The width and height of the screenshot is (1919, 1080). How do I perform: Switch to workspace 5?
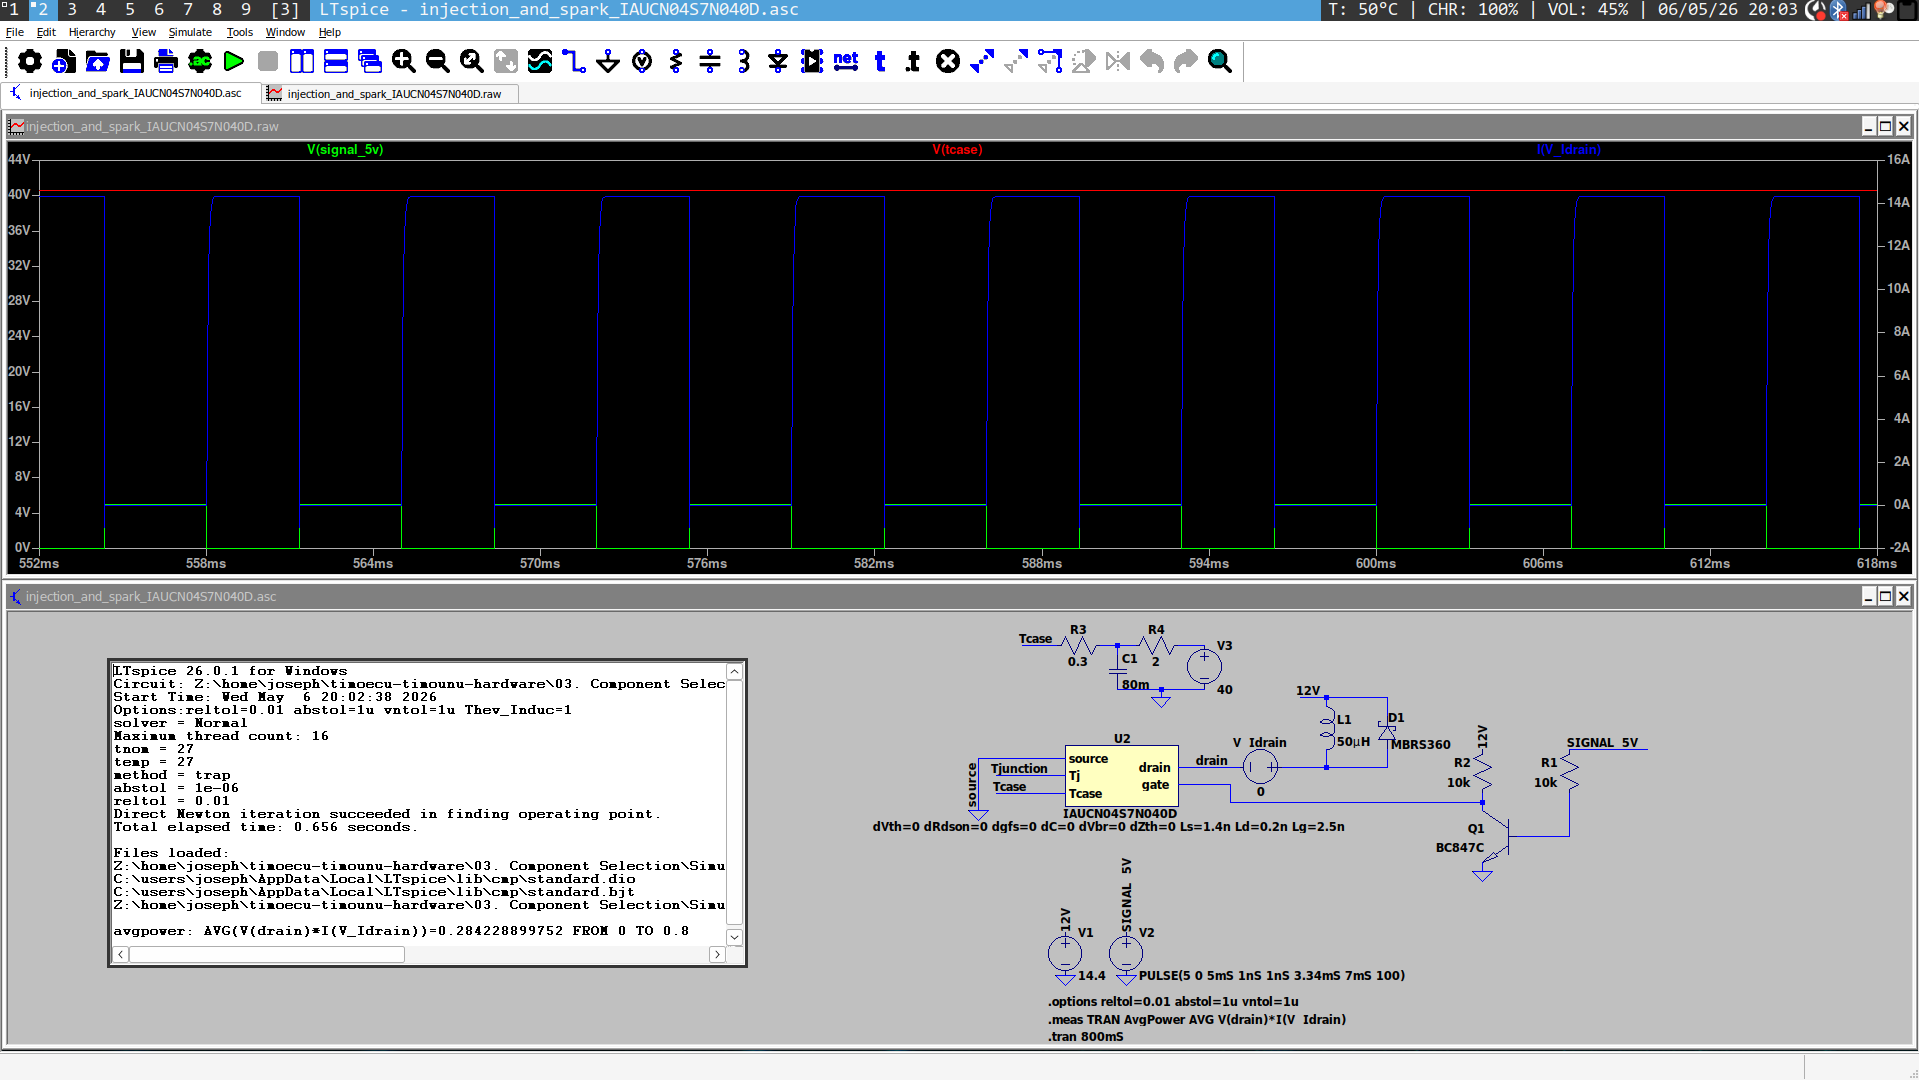130,10
